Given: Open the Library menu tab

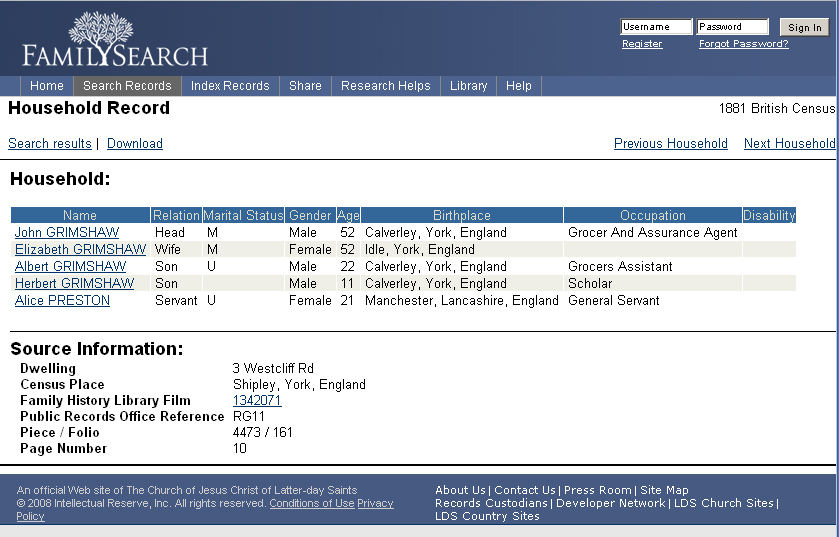Looking at the screenshot, I should (x=468, y=86).
